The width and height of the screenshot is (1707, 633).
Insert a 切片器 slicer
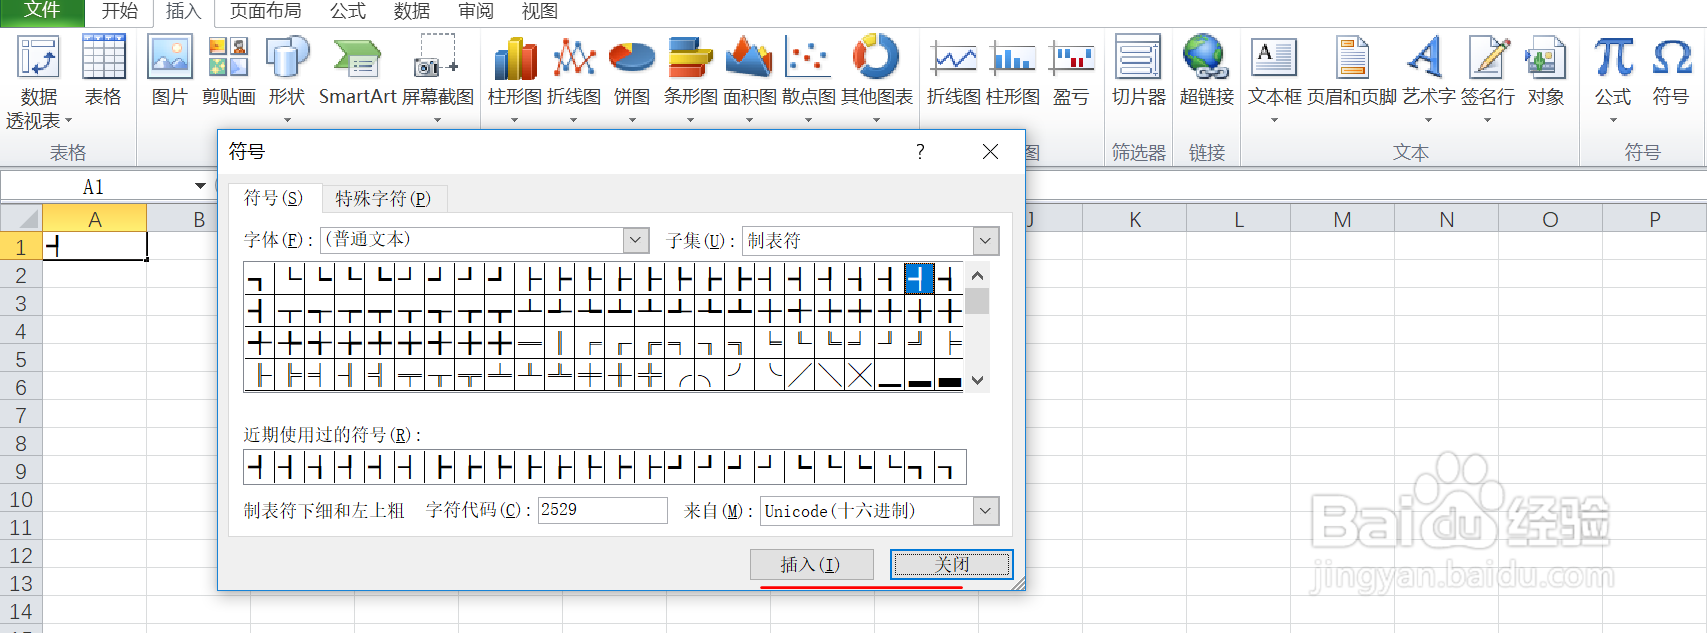click(x=1139, y=71)
